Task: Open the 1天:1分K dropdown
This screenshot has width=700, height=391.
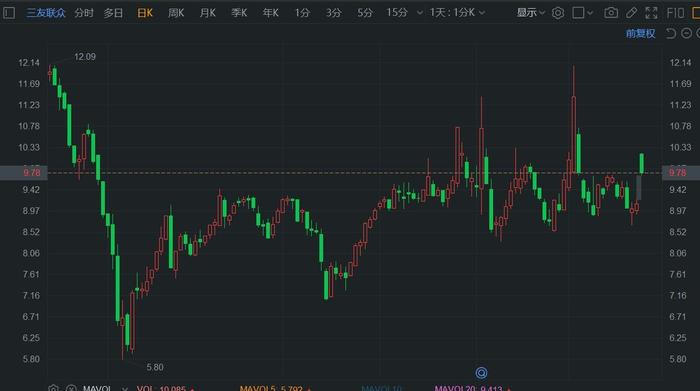Action: coord(457,13)
